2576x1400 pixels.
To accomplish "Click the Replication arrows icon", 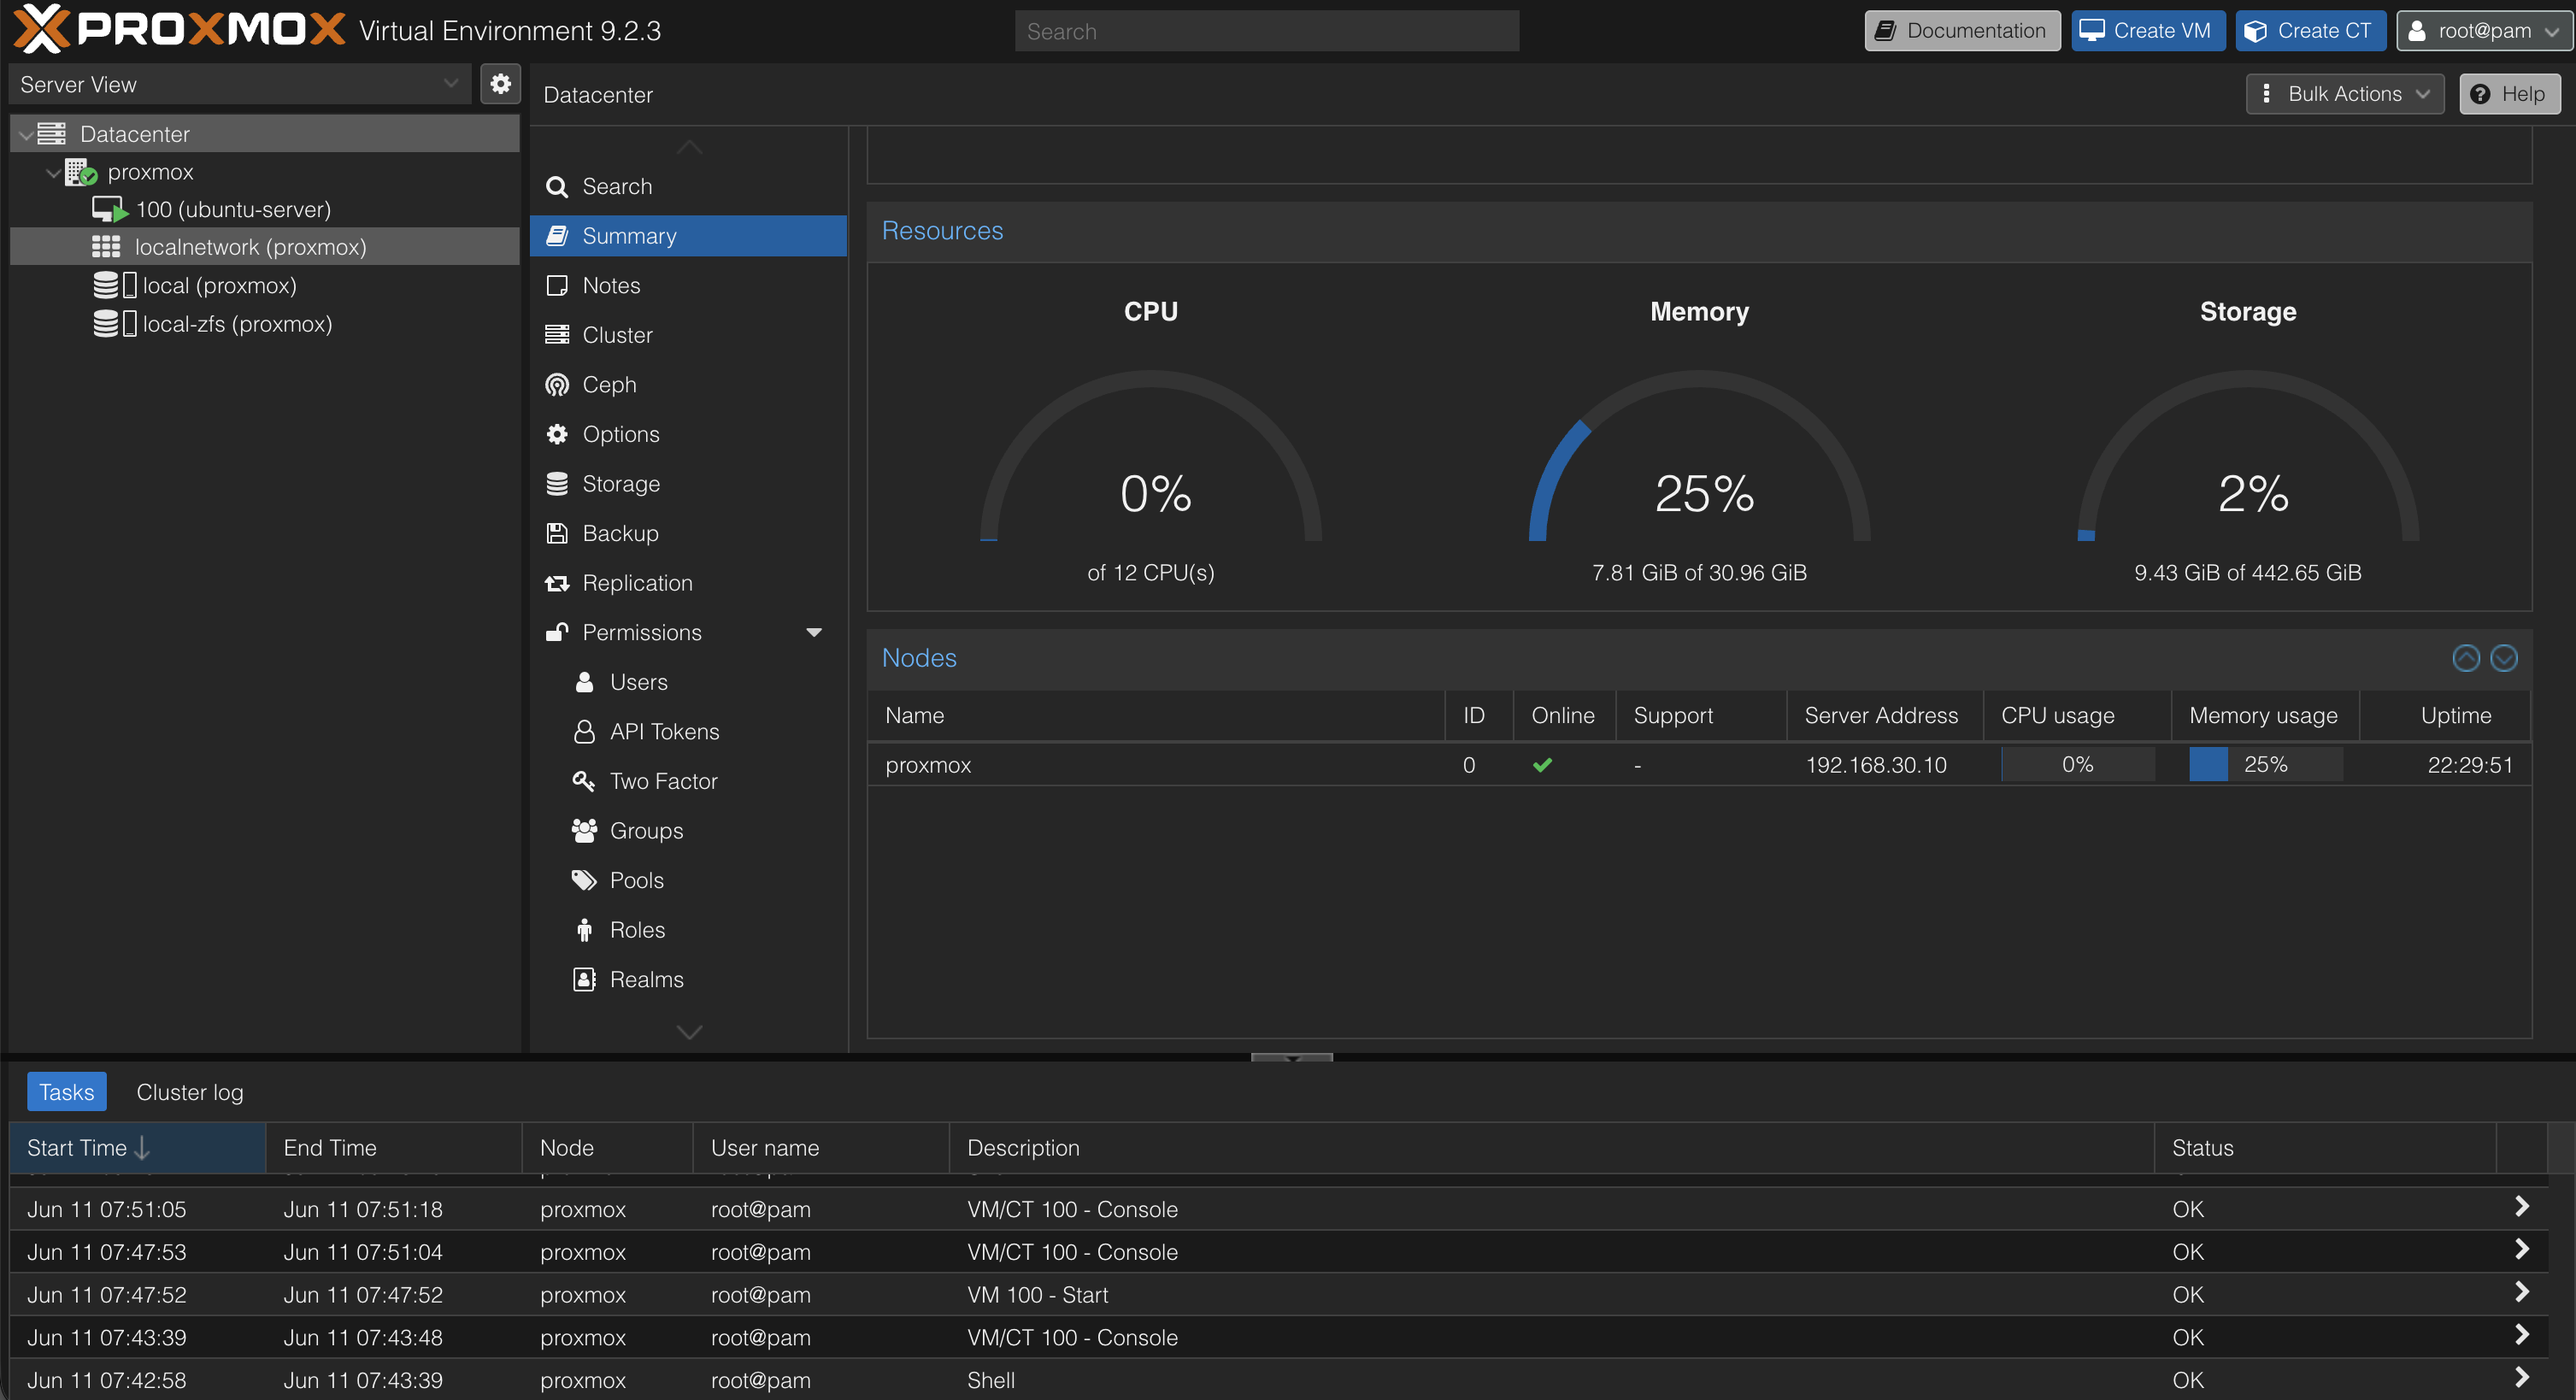I will click(x=557, y=583).
